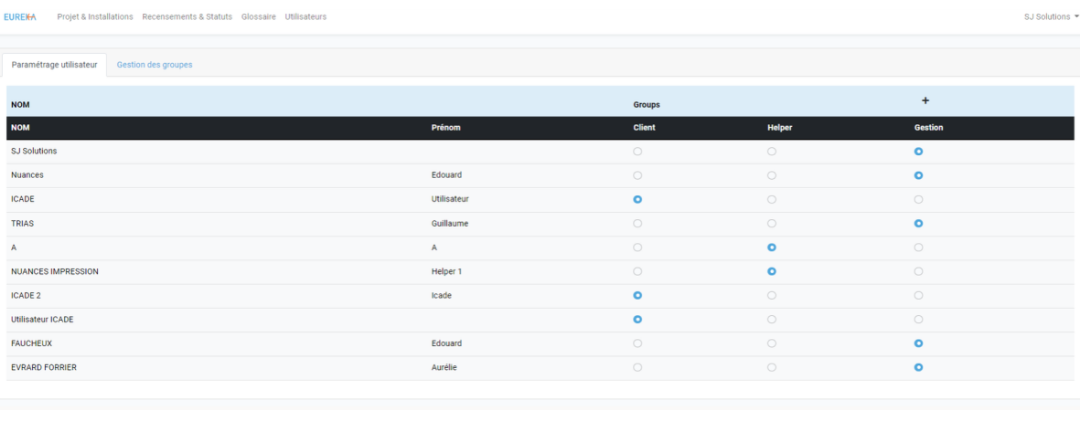Click the plus icon to add group
The height and width of the screenshot is (436, 1080).
point(925,101)
